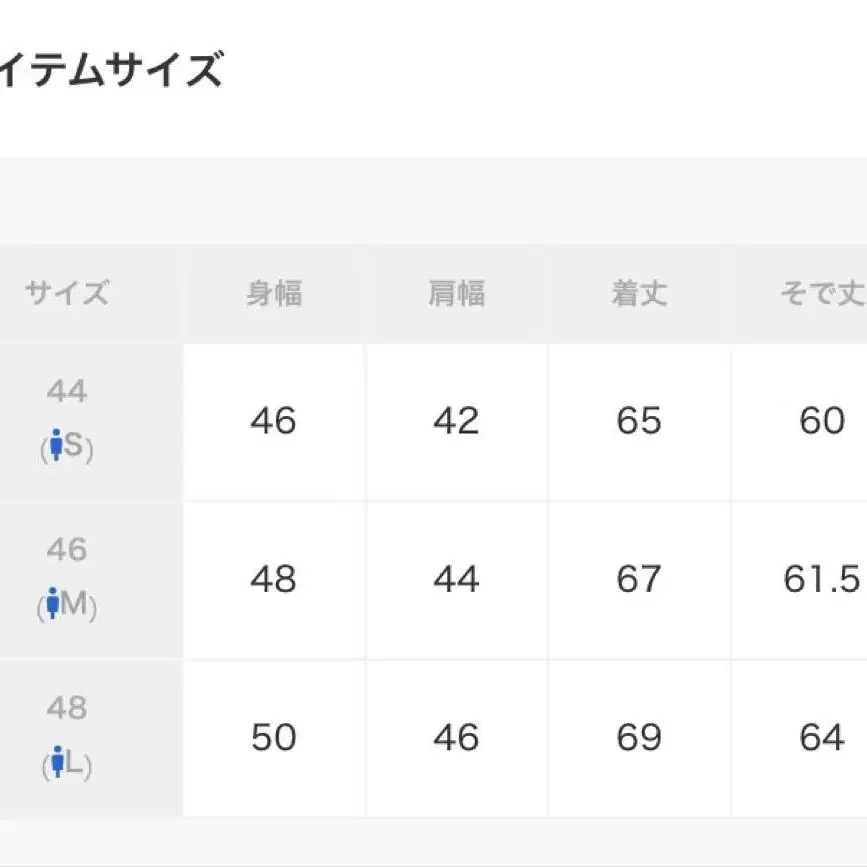This screenshot has height=867, width=867.
Task: Click the 身幅 value 46 for size 44
Action: click(x=274, y=421)
